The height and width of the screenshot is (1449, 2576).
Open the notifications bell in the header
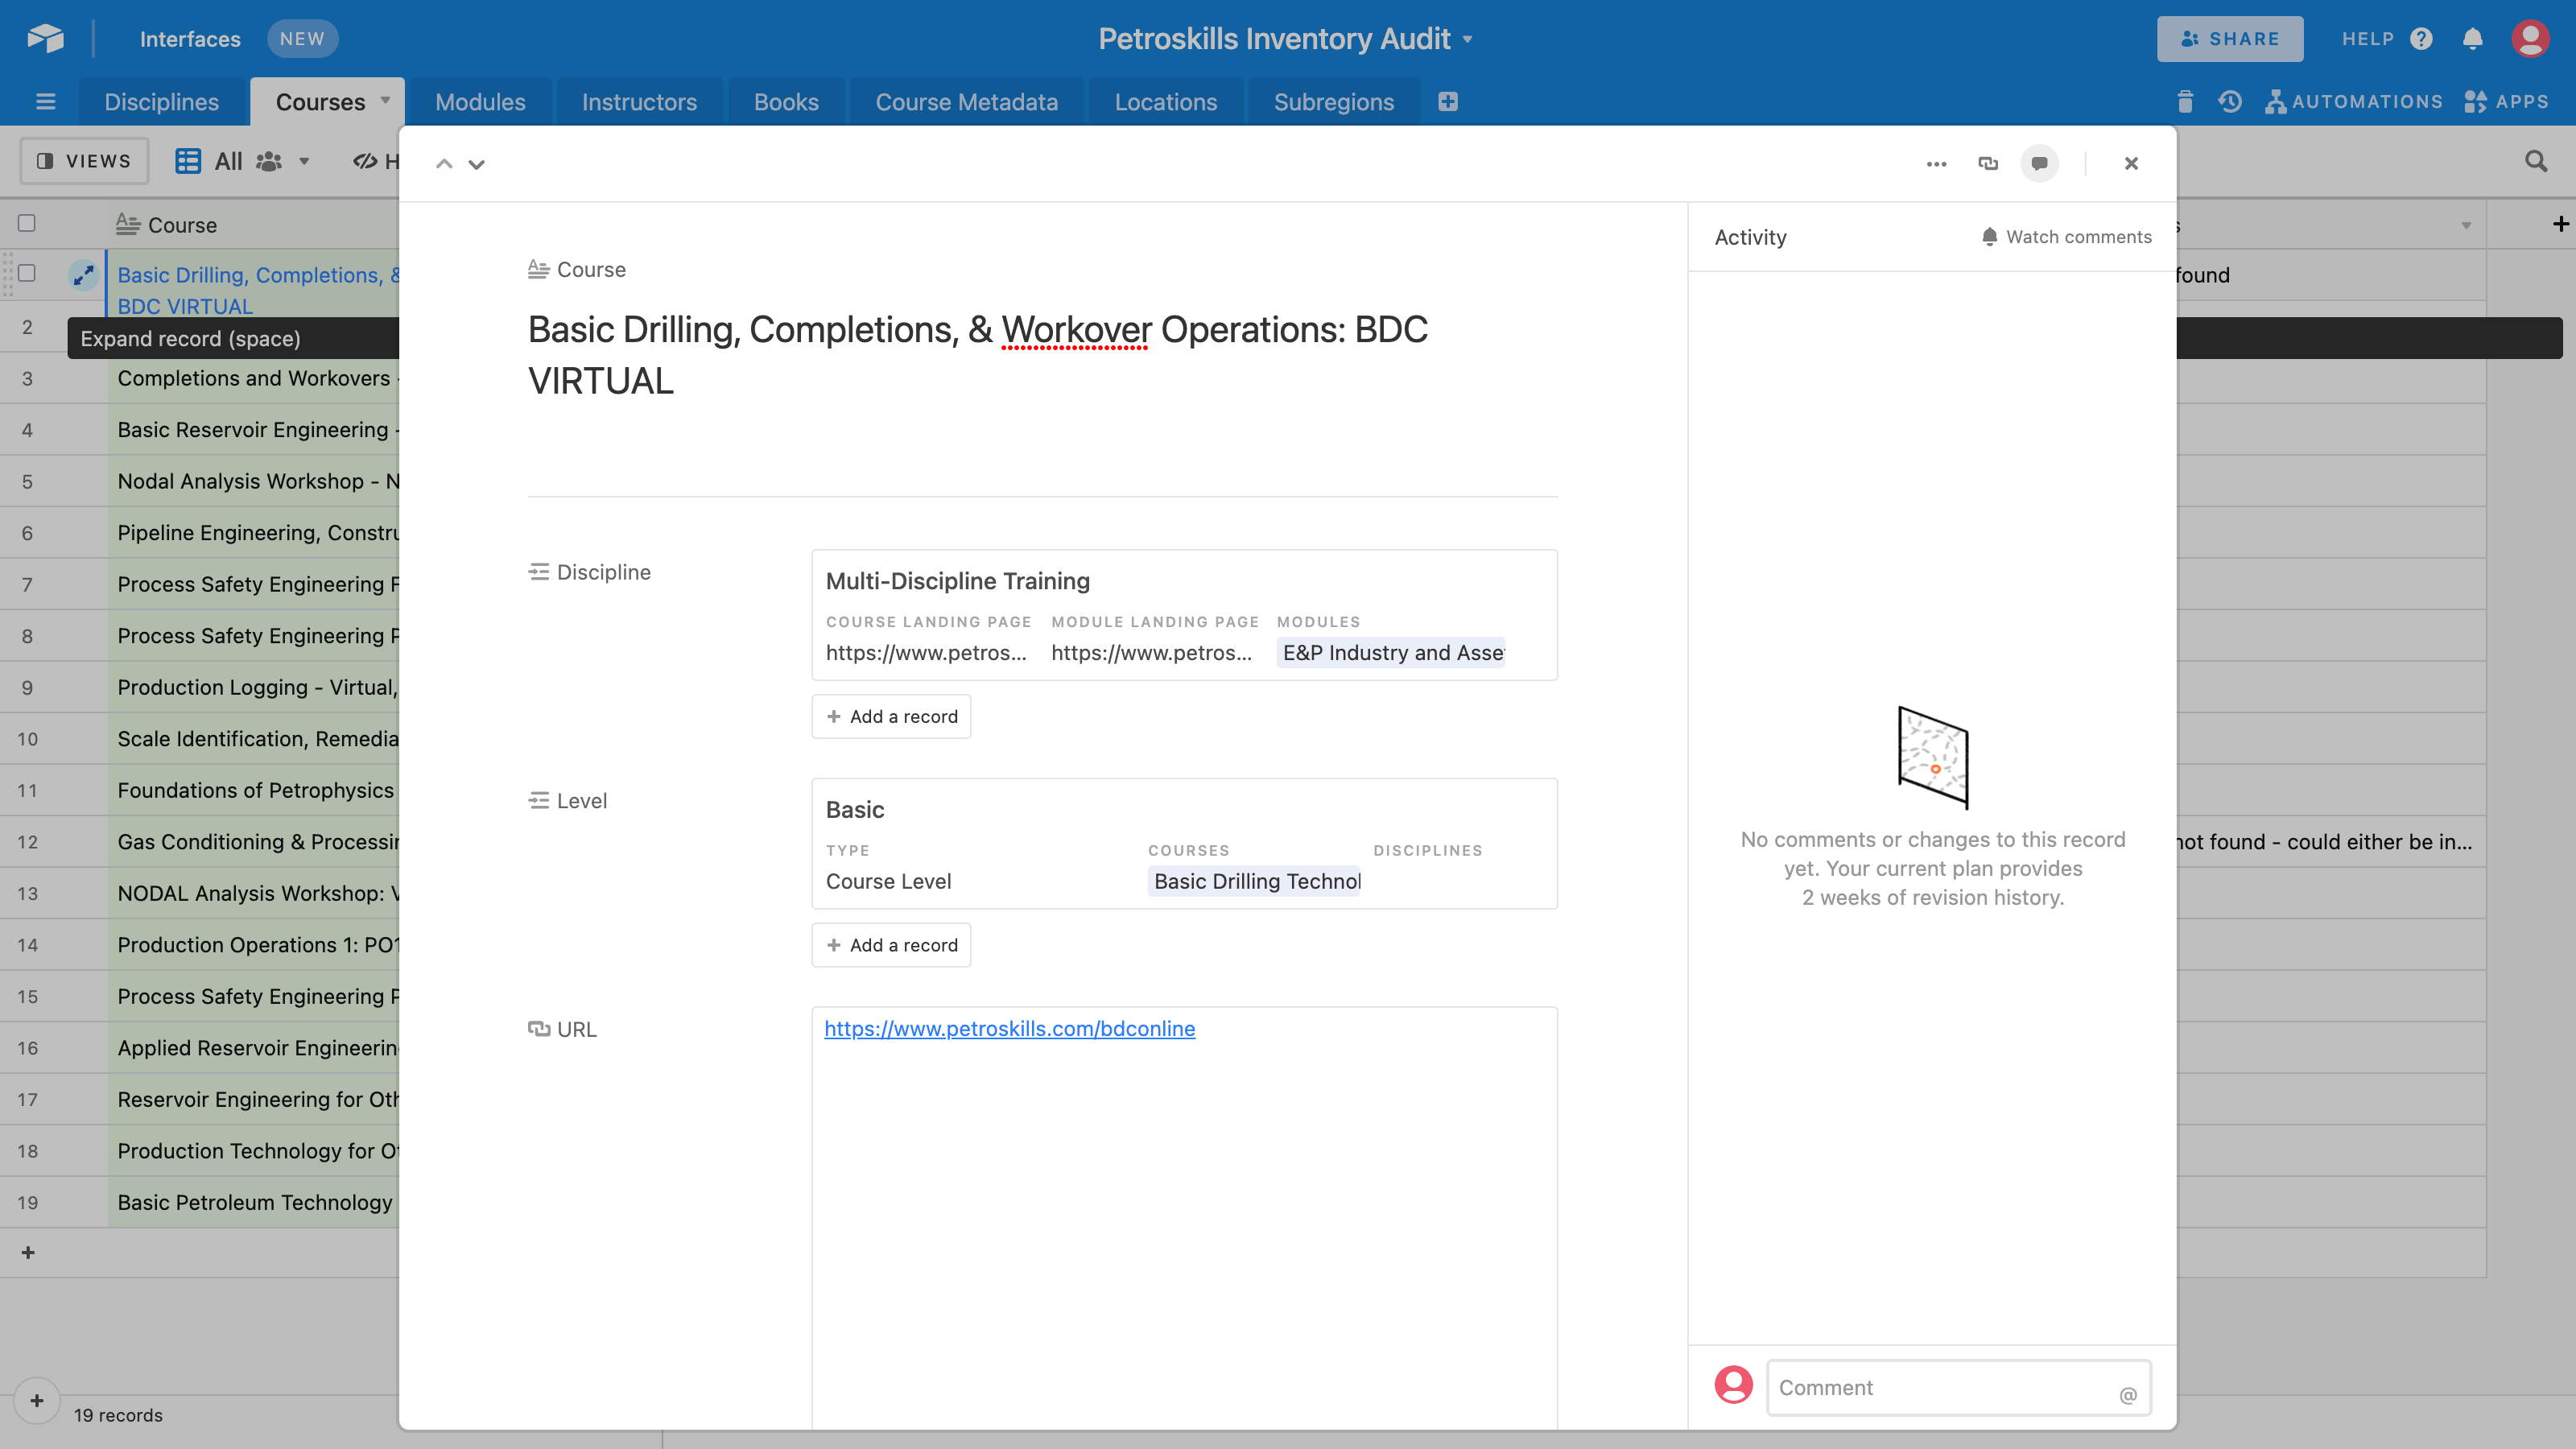pyautogui.click(x=2472, y=39)
